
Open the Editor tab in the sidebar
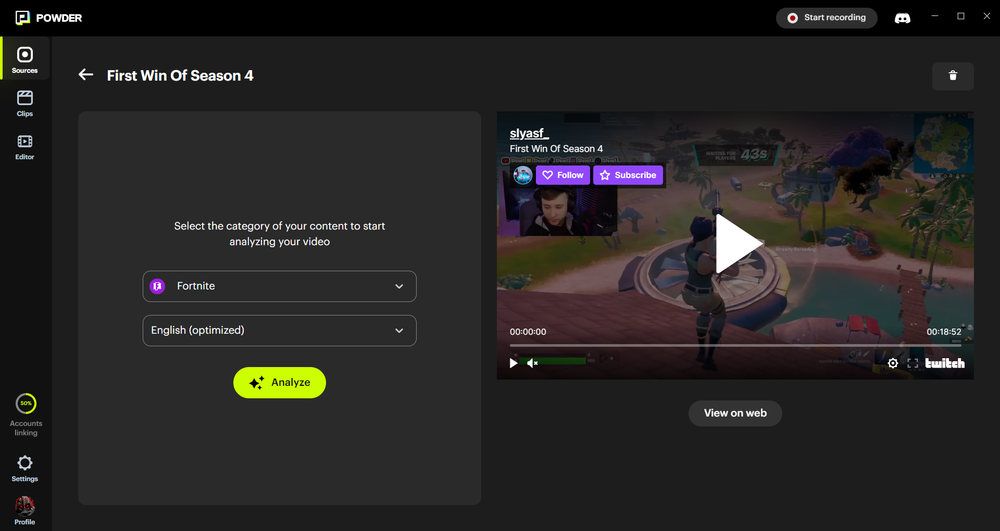click(25, 147)
